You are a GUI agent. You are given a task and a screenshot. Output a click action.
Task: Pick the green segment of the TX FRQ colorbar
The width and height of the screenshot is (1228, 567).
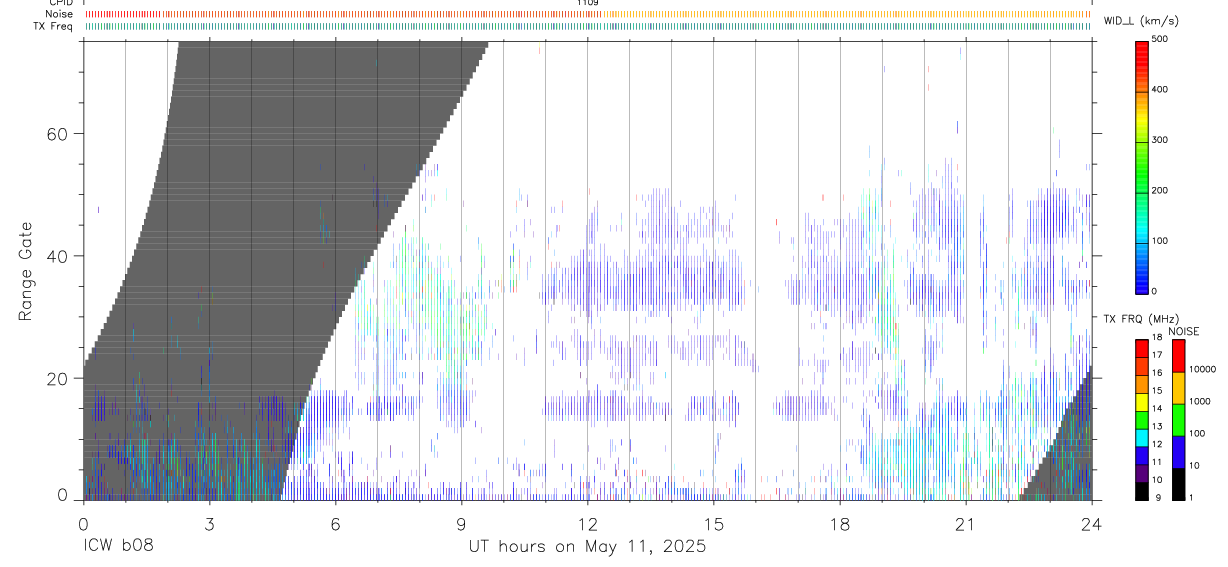[x=1142, y=419]
